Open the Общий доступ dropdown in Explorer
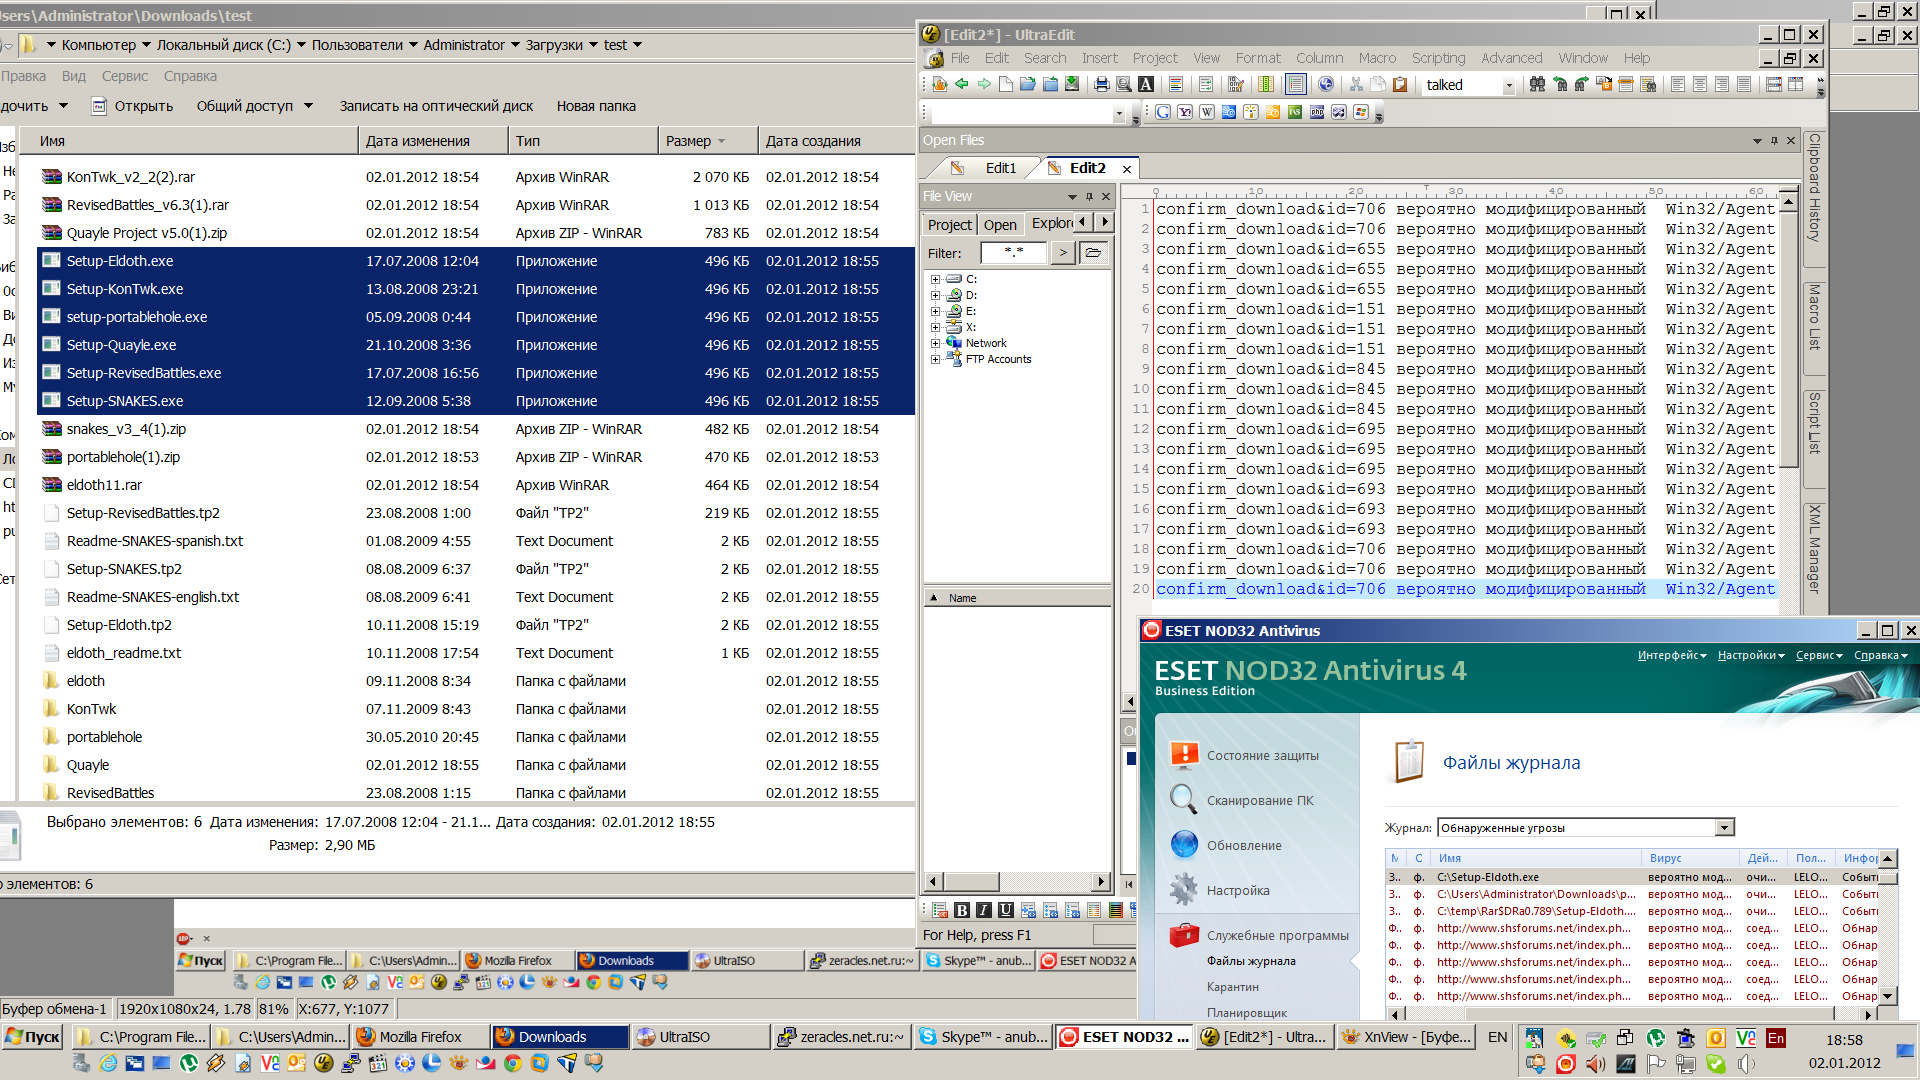The width and height of the screenshot is (1920, 1080). (255, 106)
